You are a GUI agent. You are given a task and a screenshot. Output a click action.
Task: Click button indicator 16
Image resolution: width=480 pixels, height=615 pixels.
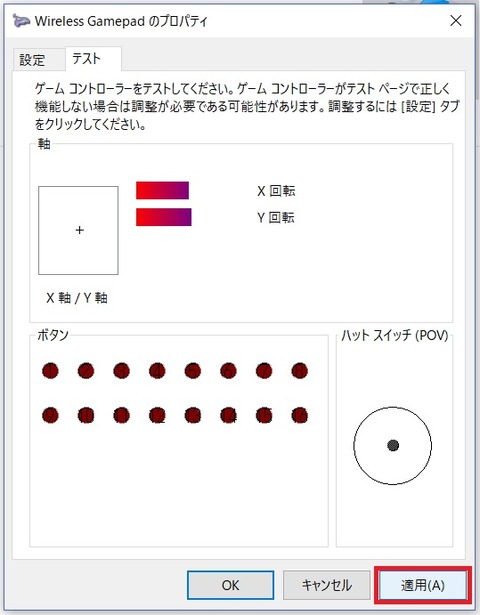click(x=300, y=415)
